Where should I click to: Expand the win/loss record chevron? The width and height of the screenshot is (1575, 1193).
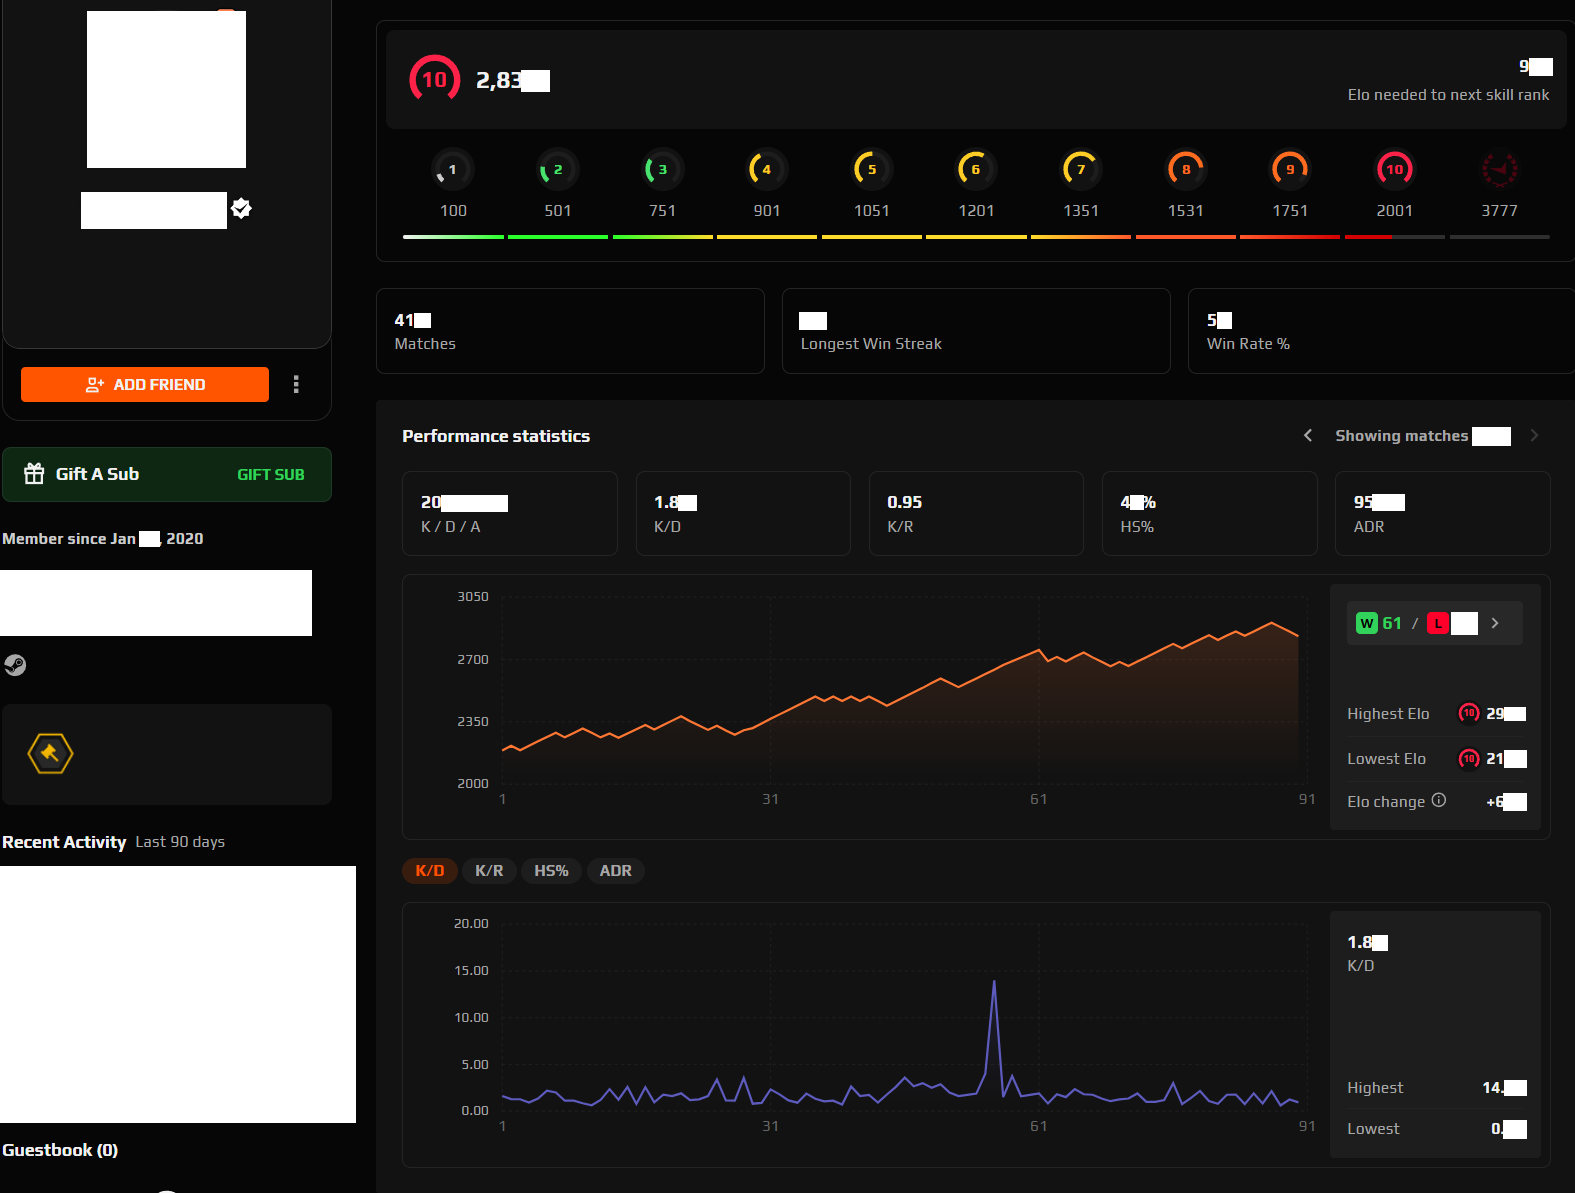[1495, 623]
